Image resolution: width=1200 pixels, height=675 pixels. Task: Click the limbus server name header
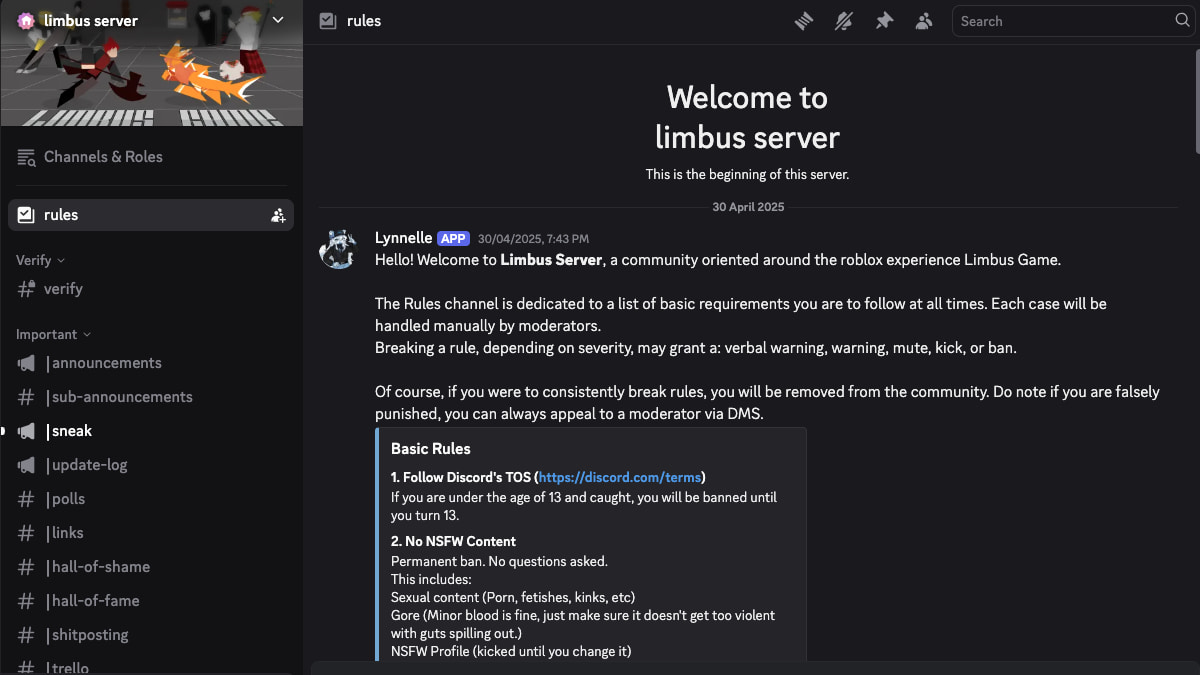tap(91, 20)
